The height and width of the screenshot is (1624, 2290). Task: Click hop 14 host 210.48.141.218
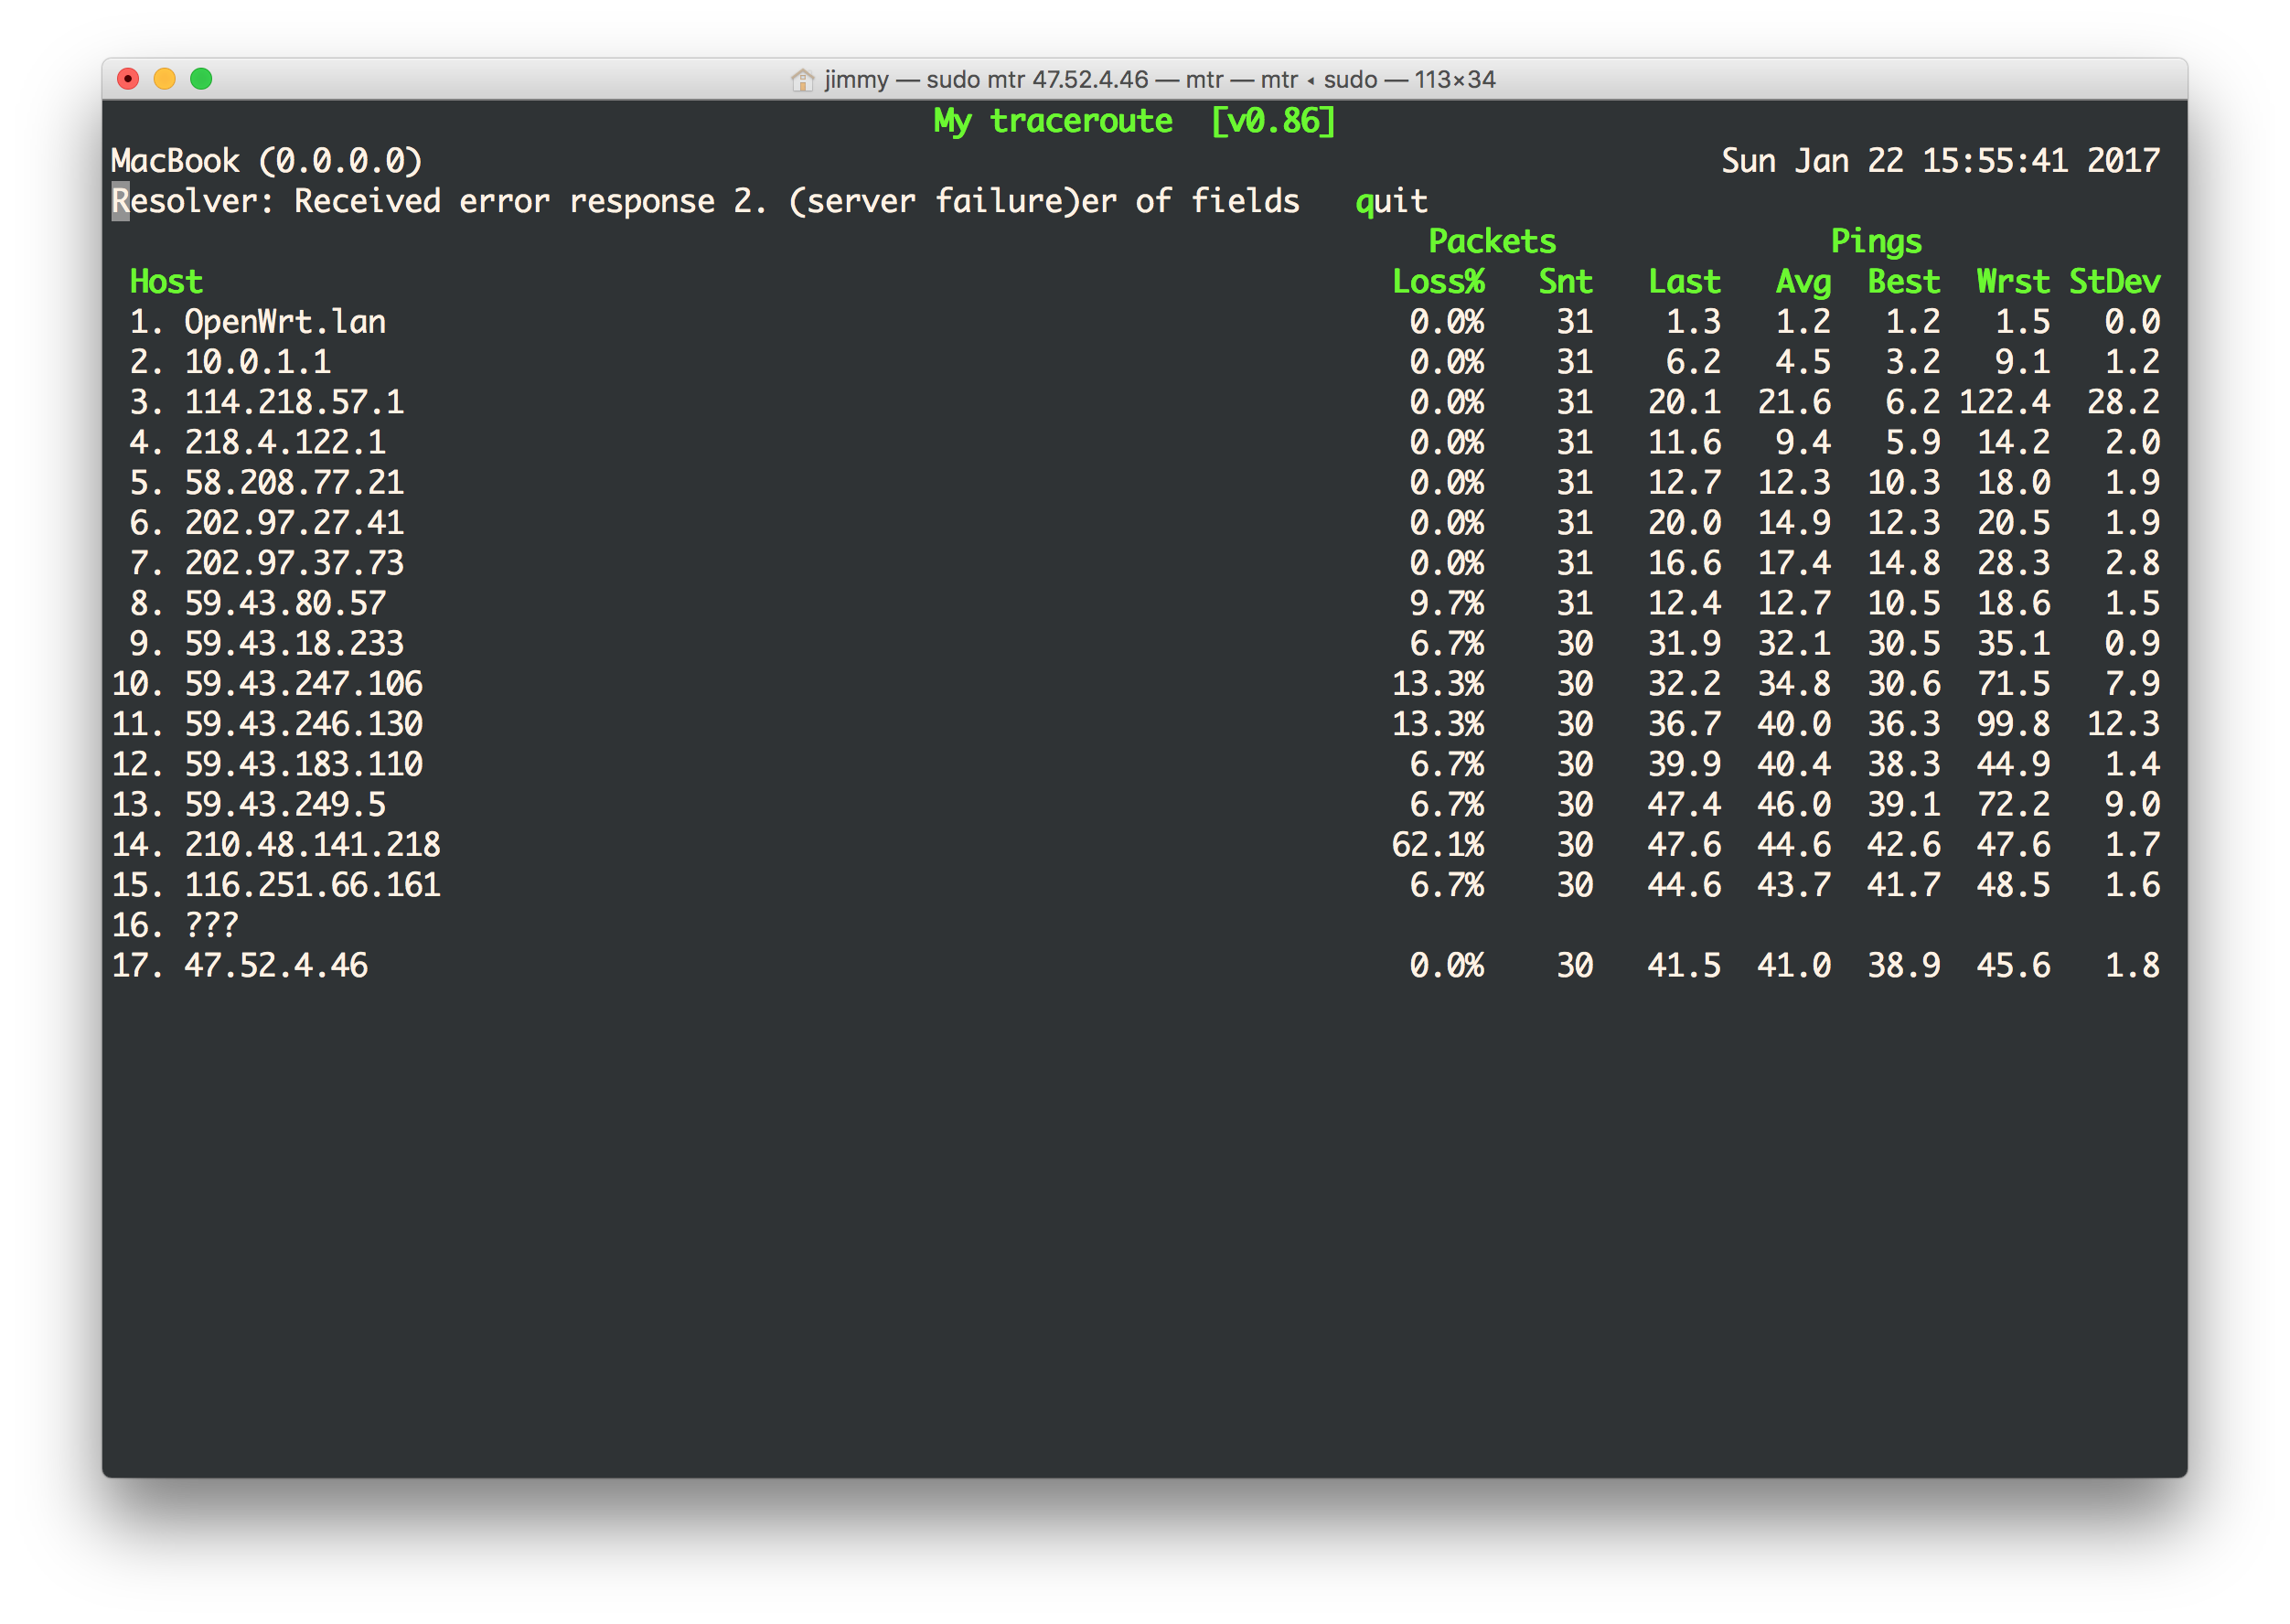[x=312, y=845]
